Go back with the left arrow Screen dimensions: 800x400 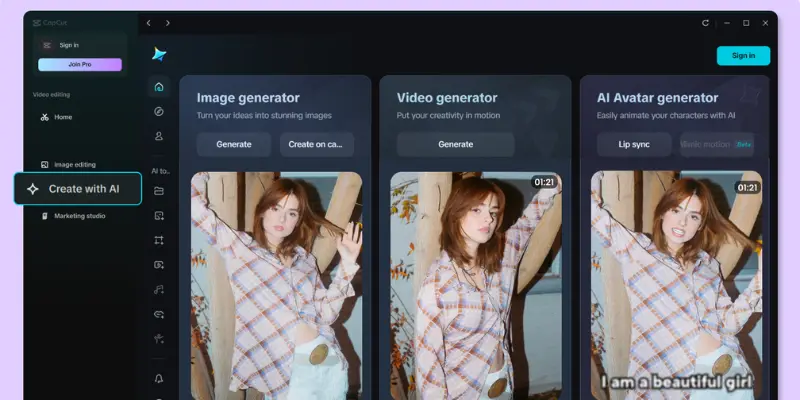(148, 23)
